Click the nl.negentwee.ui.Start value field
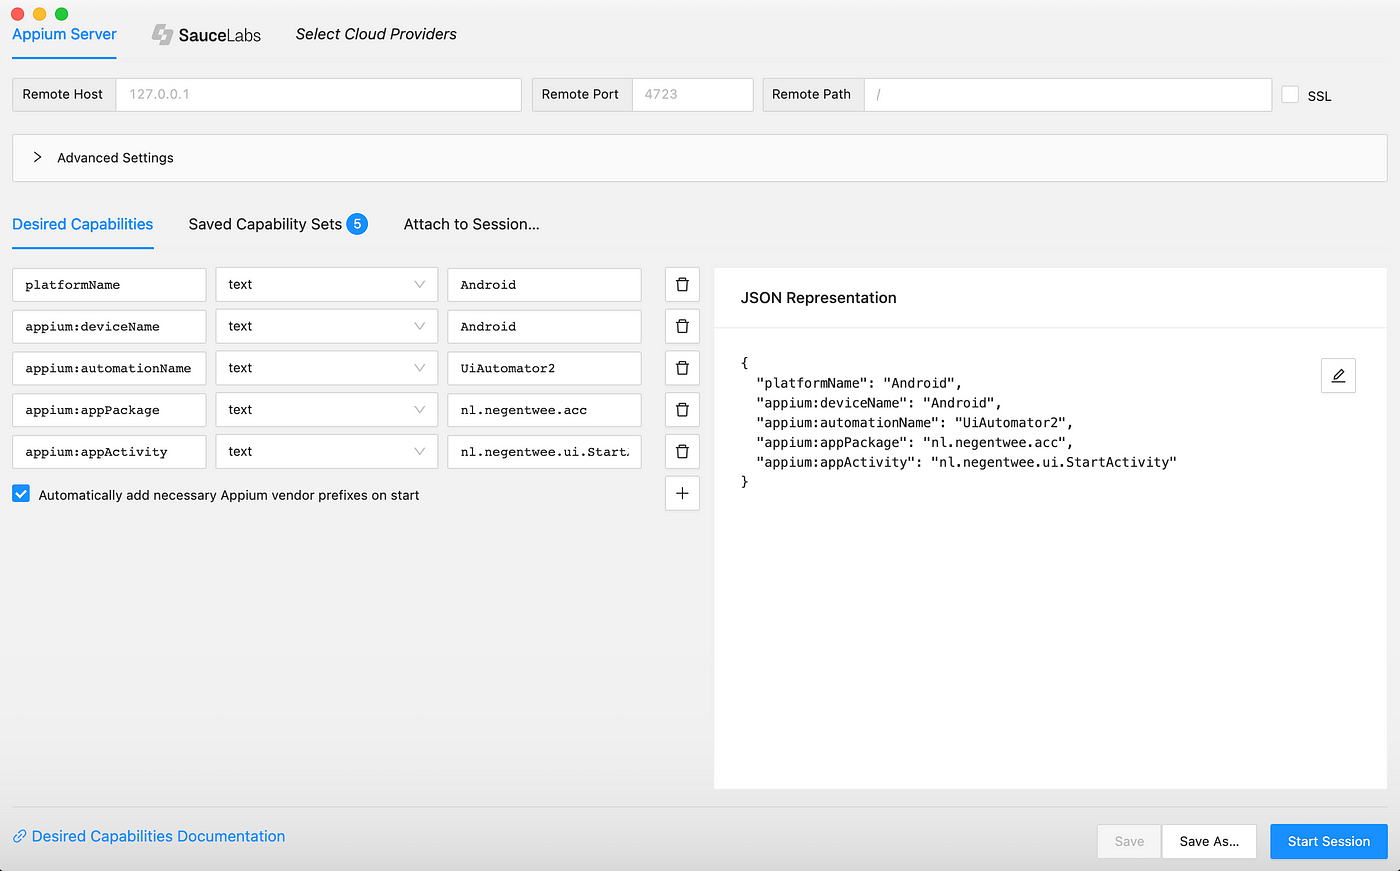1400x871 pixels. [x=544, y=452]
